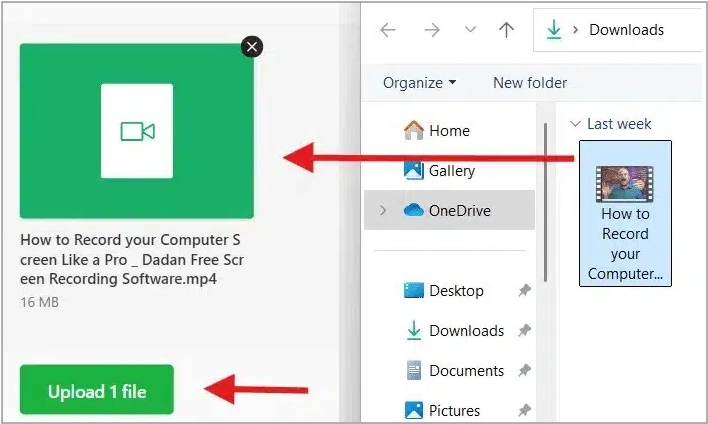Open the Organize dropdown menu
708x424 pixels.
pyautogui.click(x=419, y=83)
